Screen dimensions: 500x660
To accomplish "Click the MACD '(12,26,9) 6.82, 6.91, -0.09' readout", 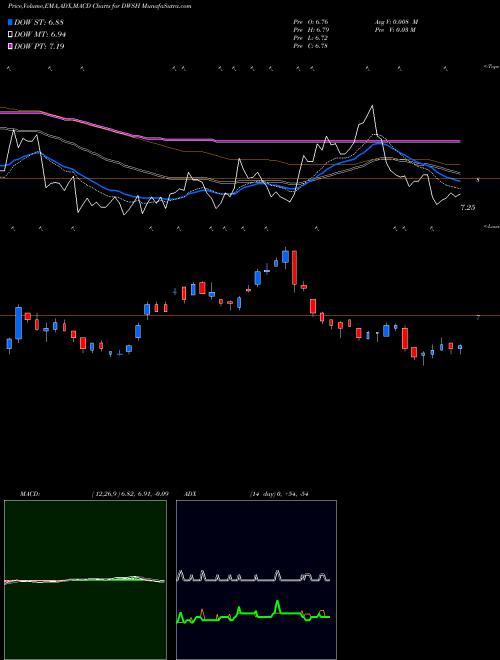I will (x=130, y=494).
